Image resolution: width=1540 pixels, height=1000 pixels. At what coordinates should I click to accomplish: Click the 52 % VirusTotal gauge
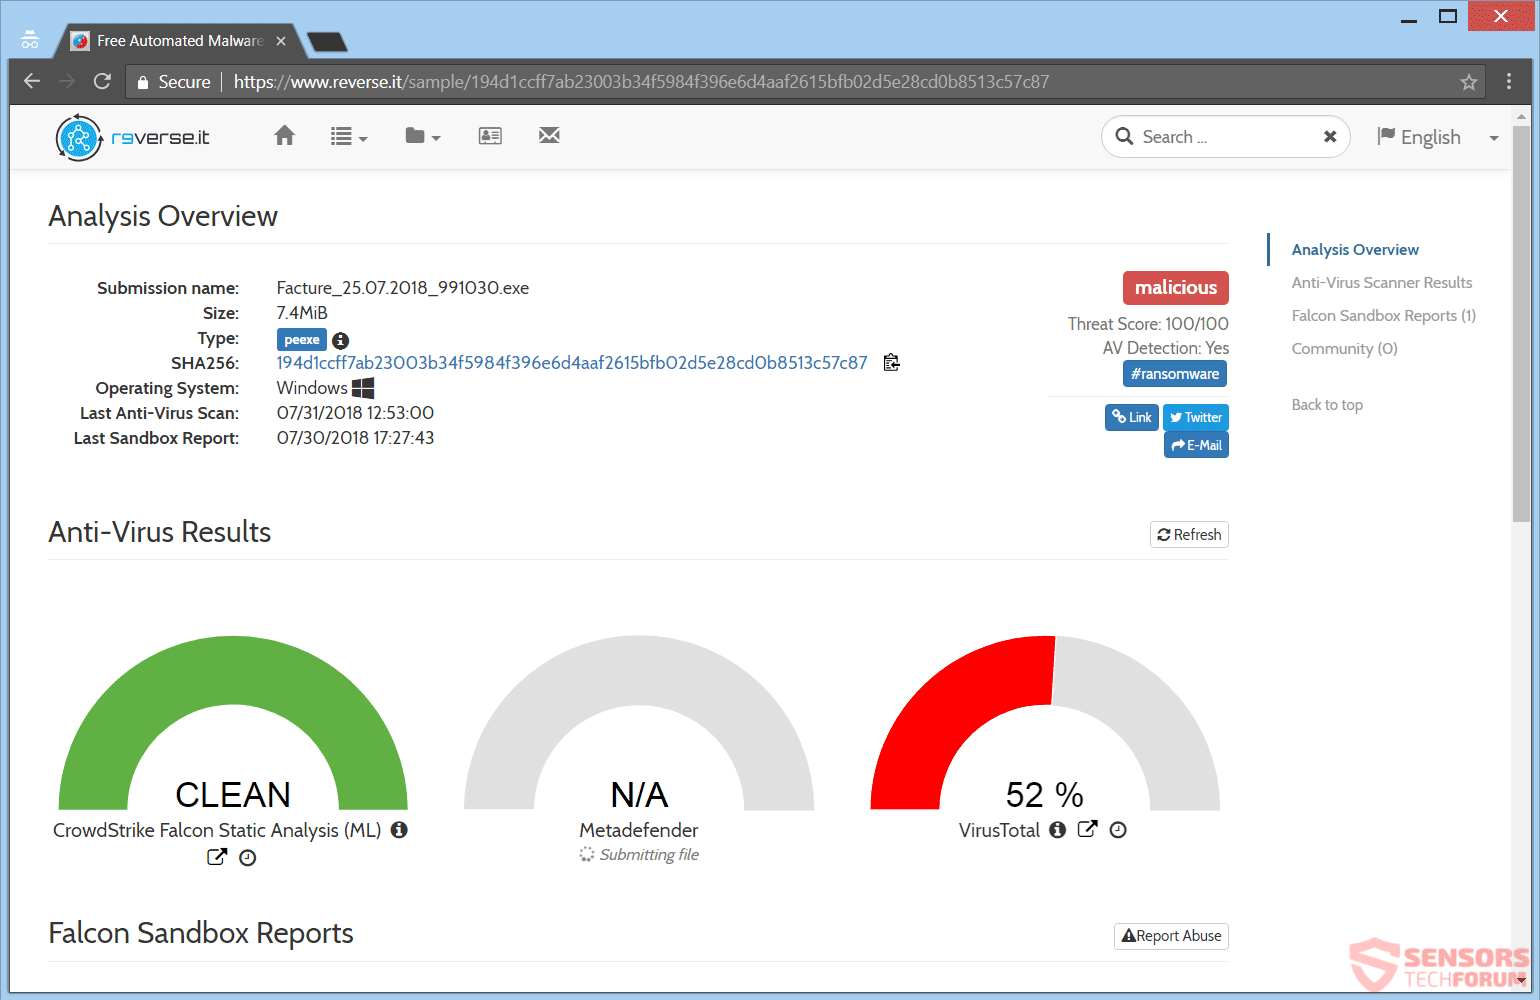[x=1045, y=723]
